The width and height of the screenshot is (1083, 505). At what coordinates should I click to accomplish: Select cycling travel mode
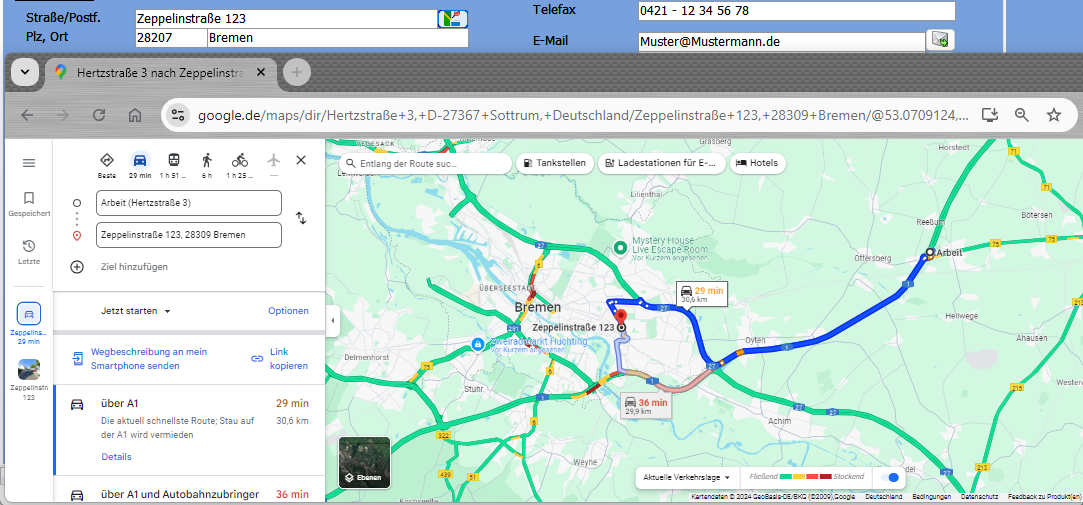pos(240,166)
